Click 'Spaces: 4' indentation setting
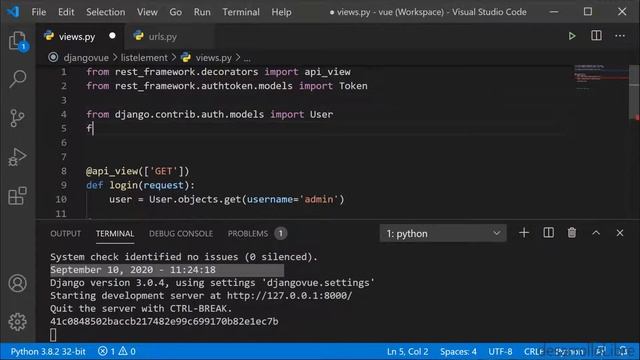This screenshot has height=360, width=640. coord(458,351)
